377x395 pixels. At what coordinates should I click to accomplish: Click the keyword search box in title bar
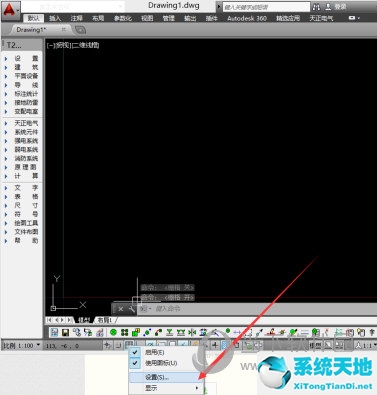(266, 7)
